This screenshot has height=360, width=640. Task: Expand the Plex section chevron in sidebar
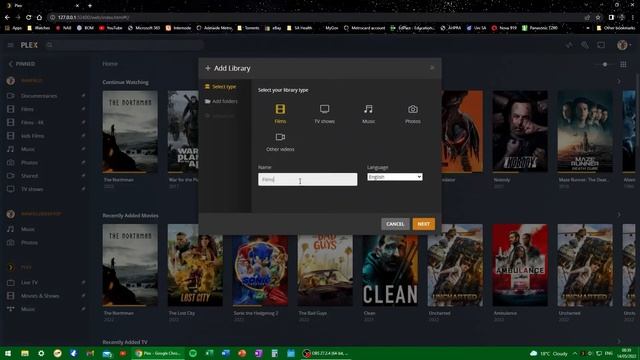11,267
